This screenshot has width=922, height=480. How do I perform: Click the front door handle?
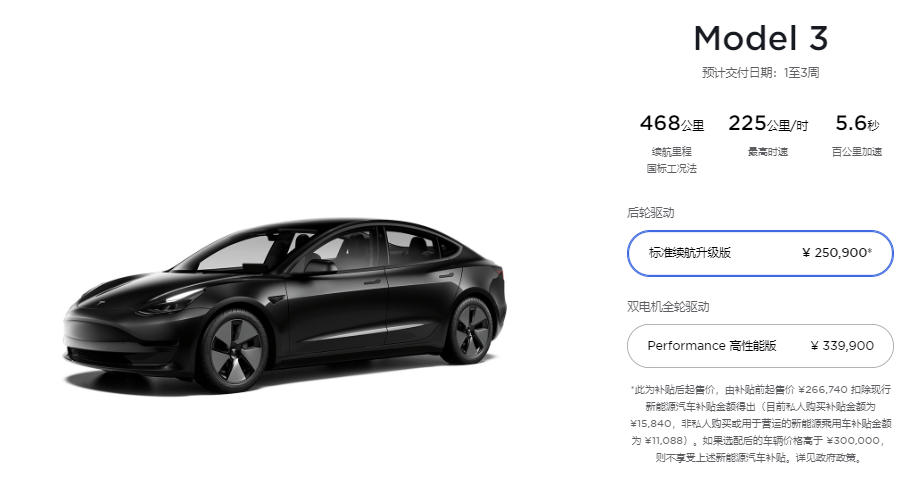pos(372,282)
